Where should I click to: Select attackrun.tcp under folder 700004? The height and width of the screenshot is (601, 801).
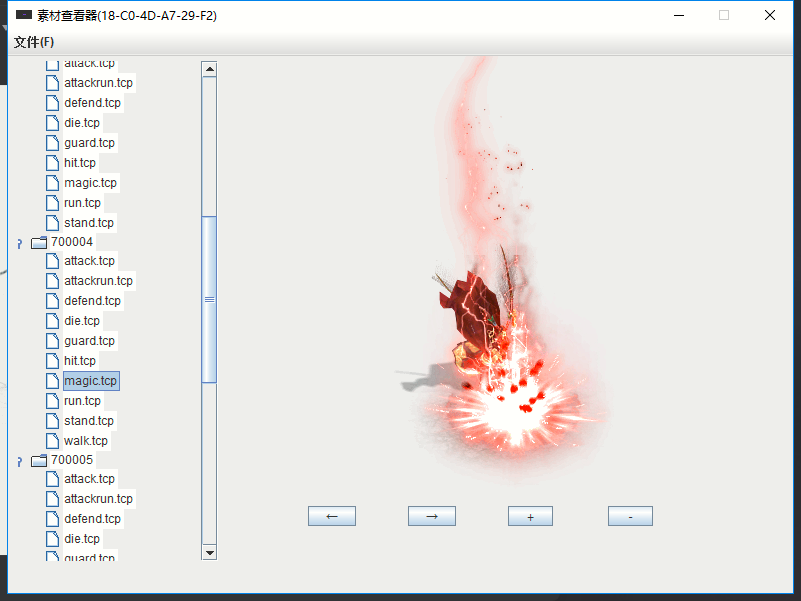98,281
